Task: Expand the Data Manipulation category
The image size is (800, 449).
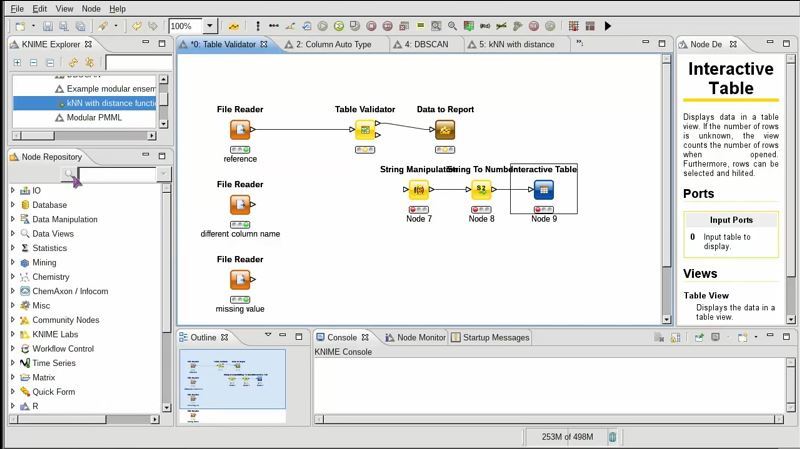Action: tap(13, 219)
